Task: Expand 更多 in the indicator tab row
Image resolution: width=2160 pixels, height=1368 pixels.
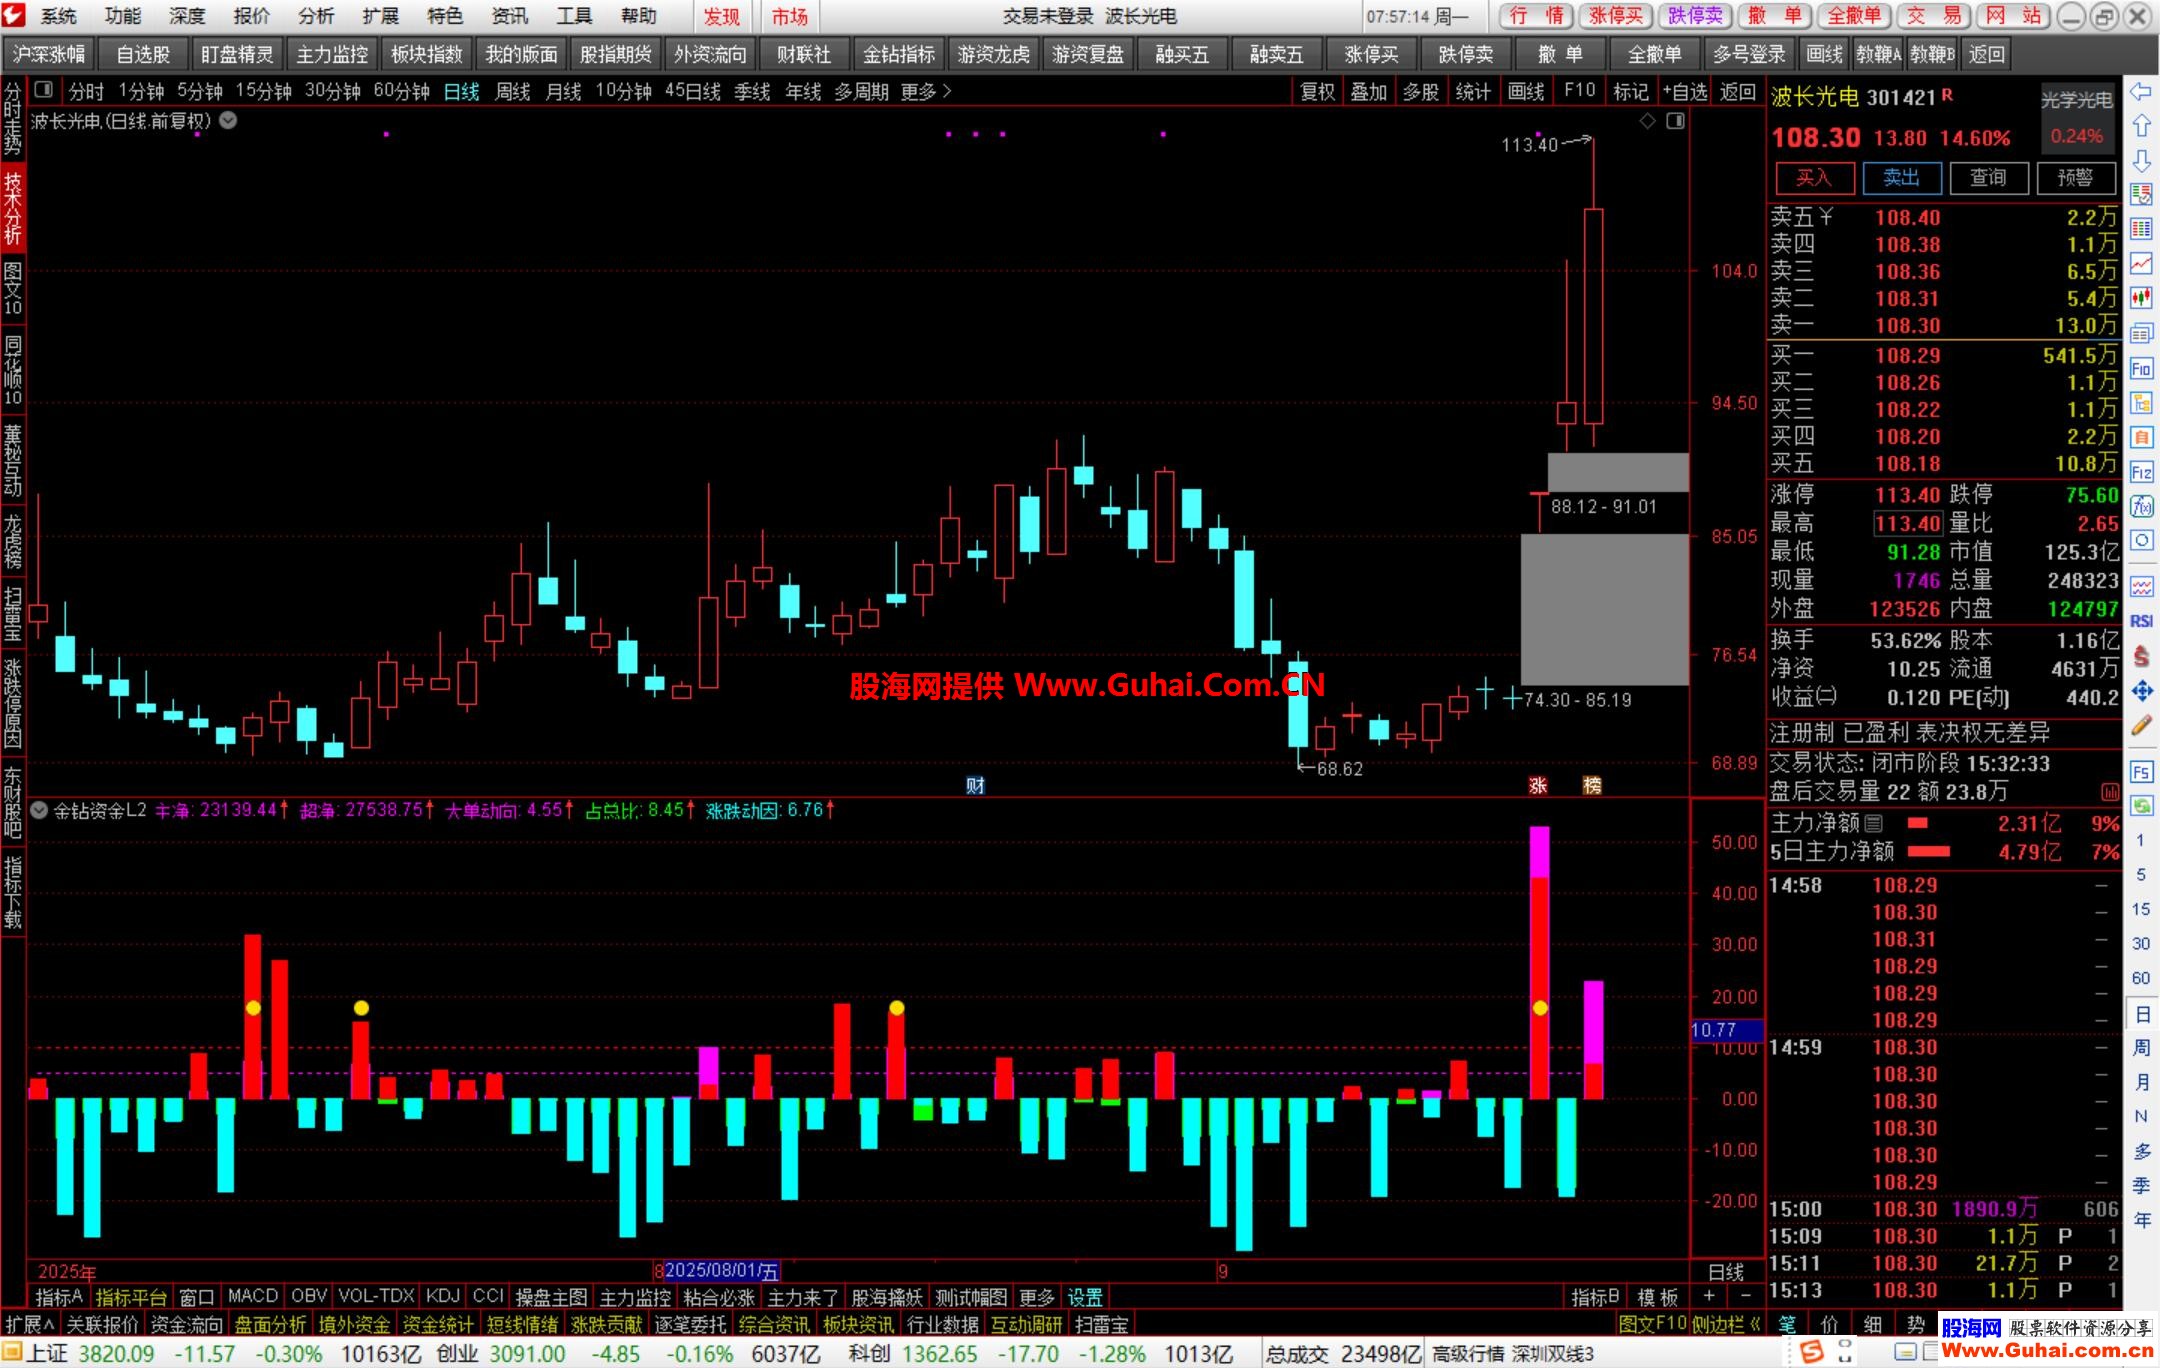Action: click(x=1036, y=1297)
